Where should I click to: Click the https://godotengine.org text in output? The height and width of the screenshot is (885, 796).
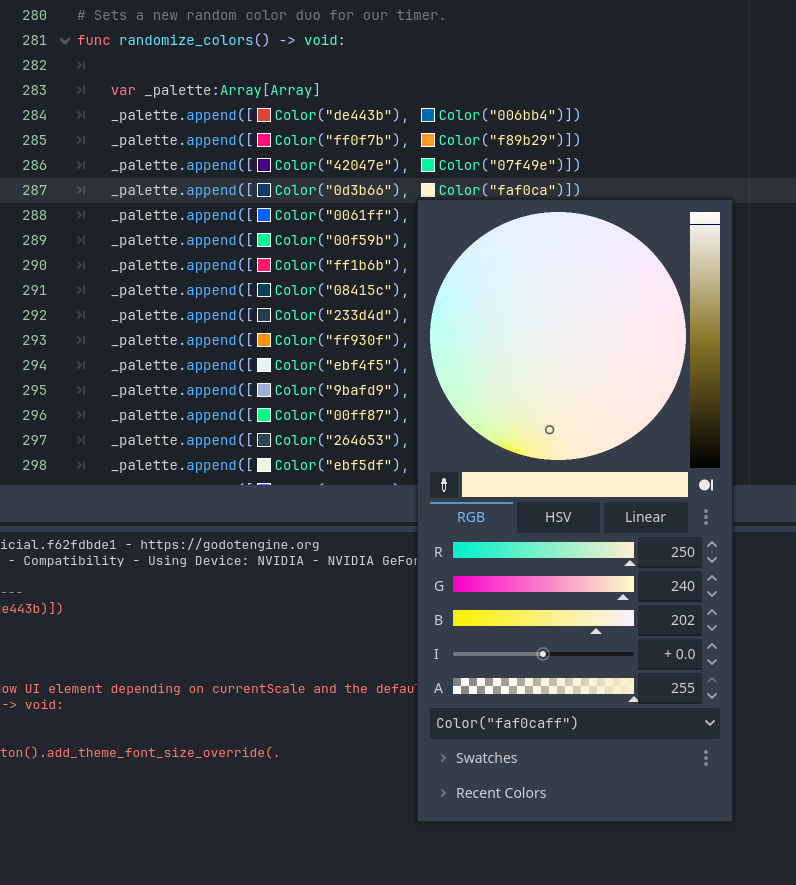pyautogui.click(x=229, y=545)
